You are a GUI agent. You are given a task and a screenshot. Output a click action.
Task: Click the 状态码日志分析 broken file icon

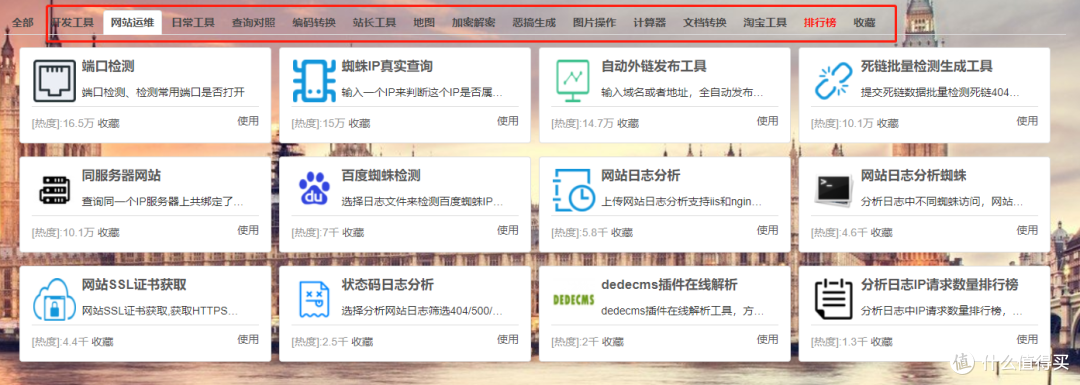coord(313,299)
